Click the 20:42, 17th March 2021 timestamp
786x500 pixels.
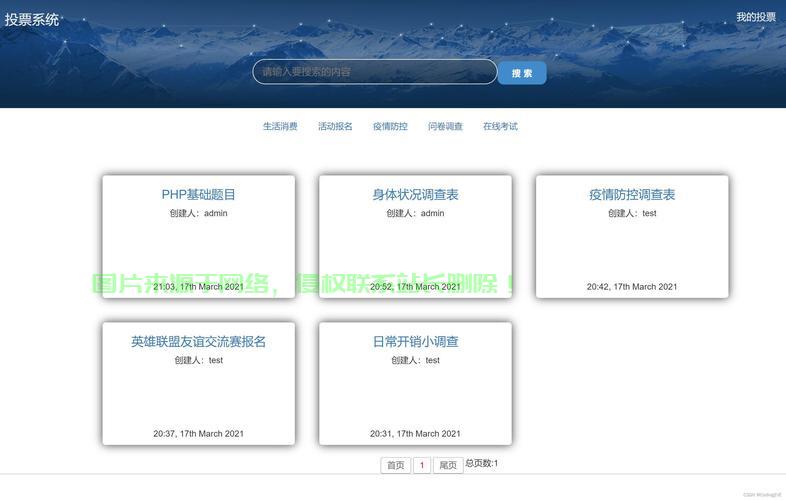tap(632, 286)
